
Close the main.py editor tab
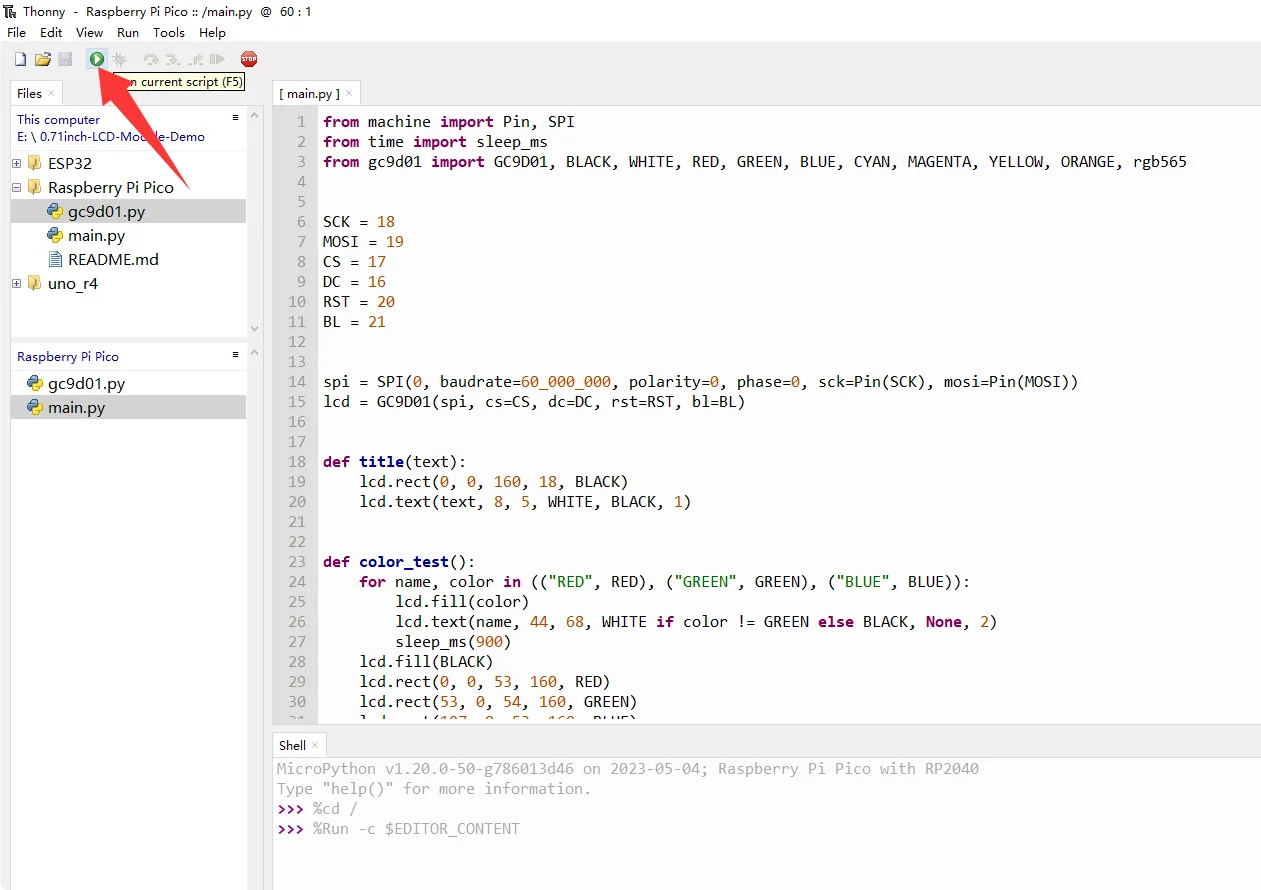pos(349,93)
